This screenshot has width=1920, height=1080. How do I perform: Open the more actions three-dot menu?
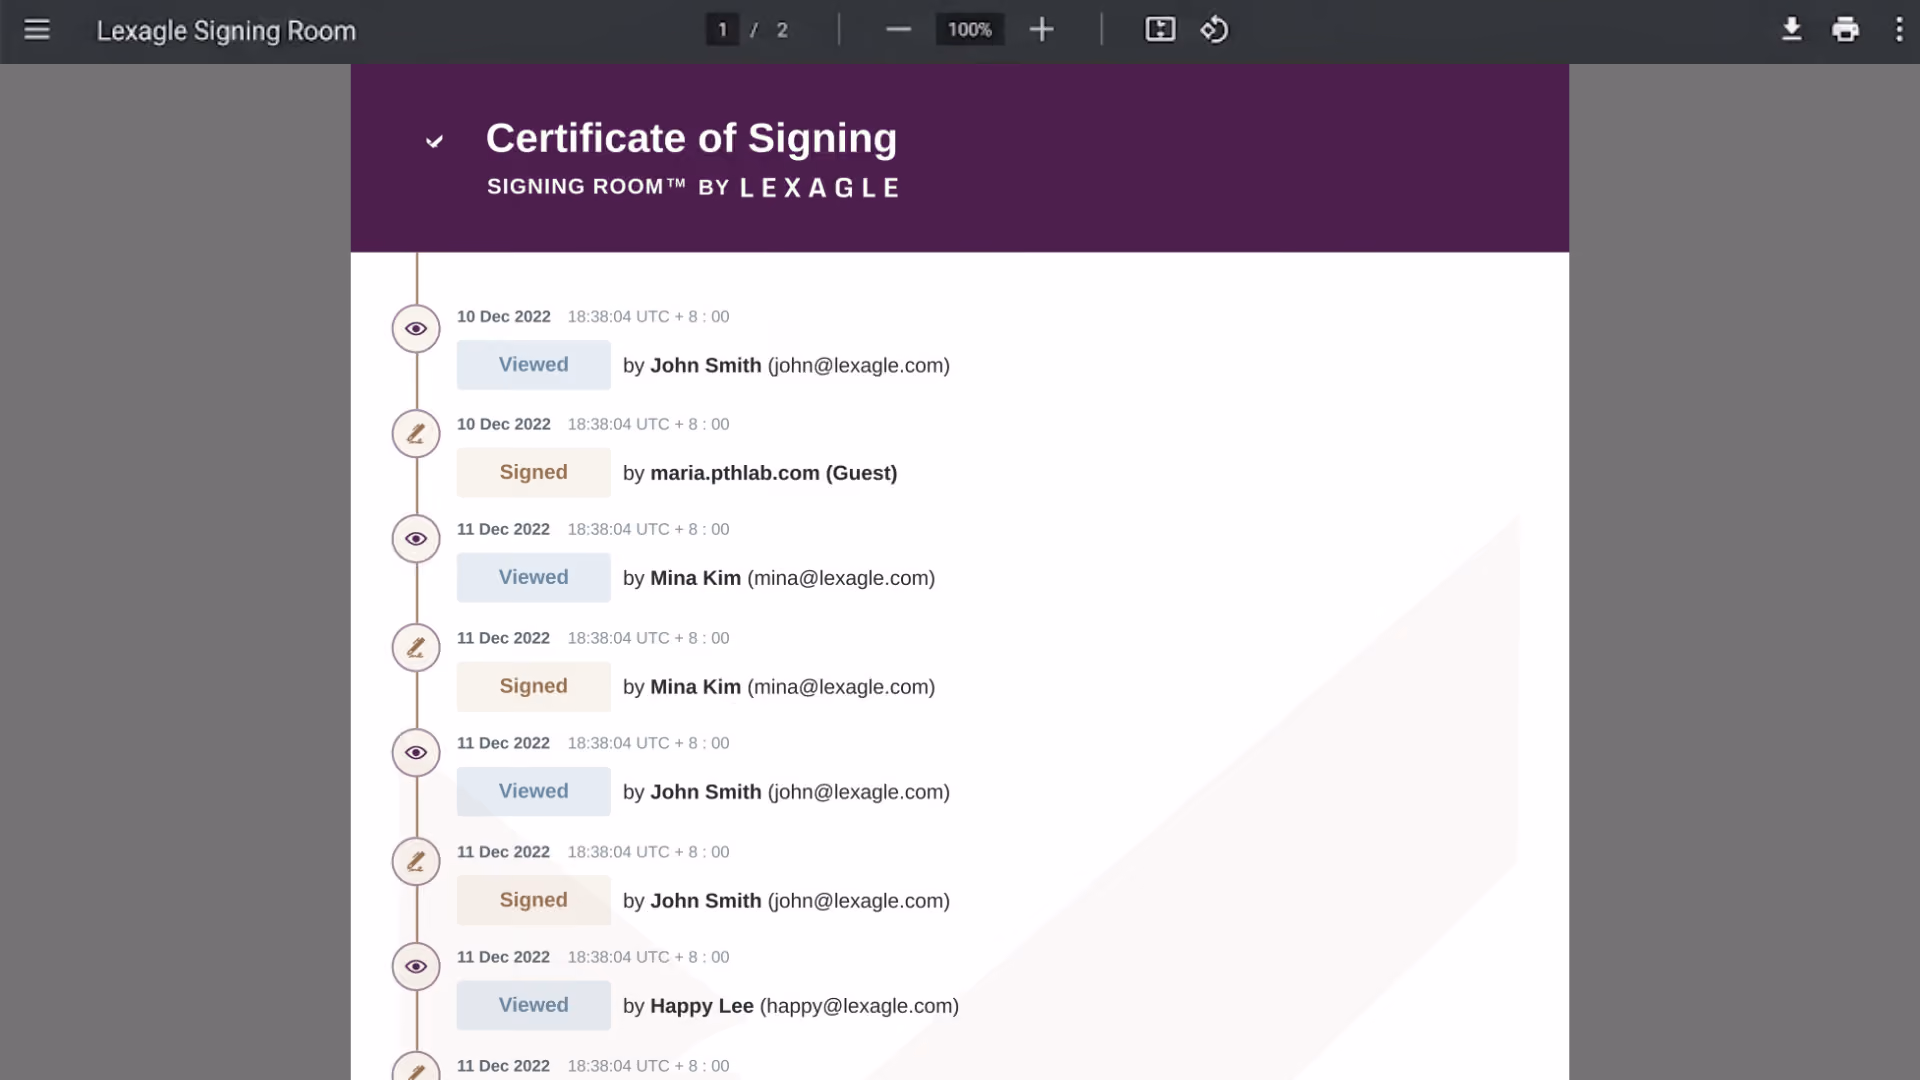[1899, 30]
